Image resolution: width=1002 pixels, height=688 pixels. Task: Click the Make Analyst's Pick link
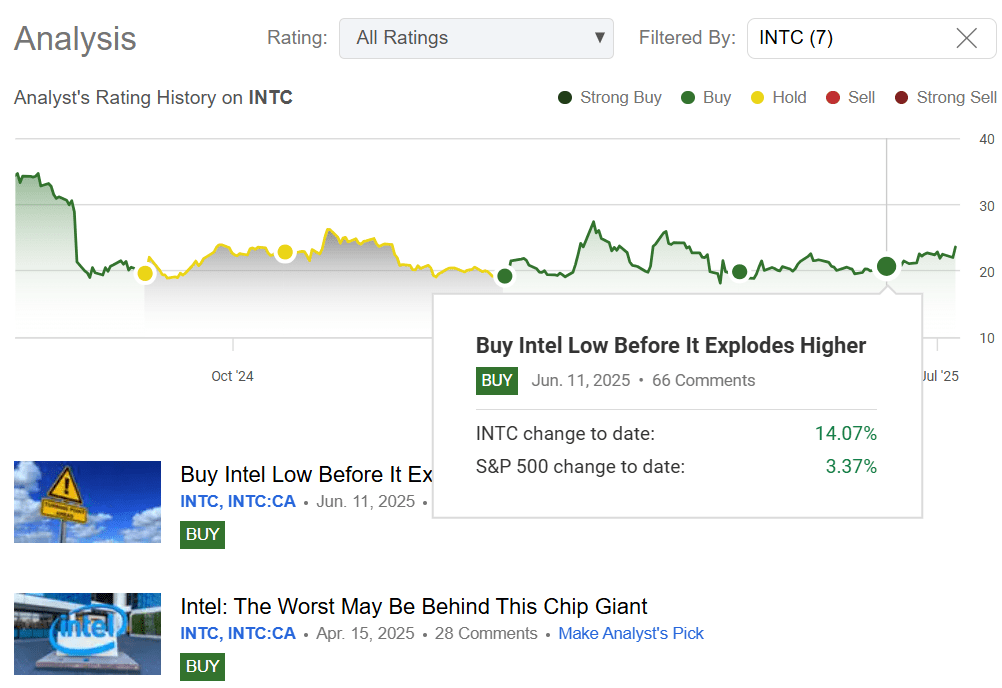click(x=631, y=633)
